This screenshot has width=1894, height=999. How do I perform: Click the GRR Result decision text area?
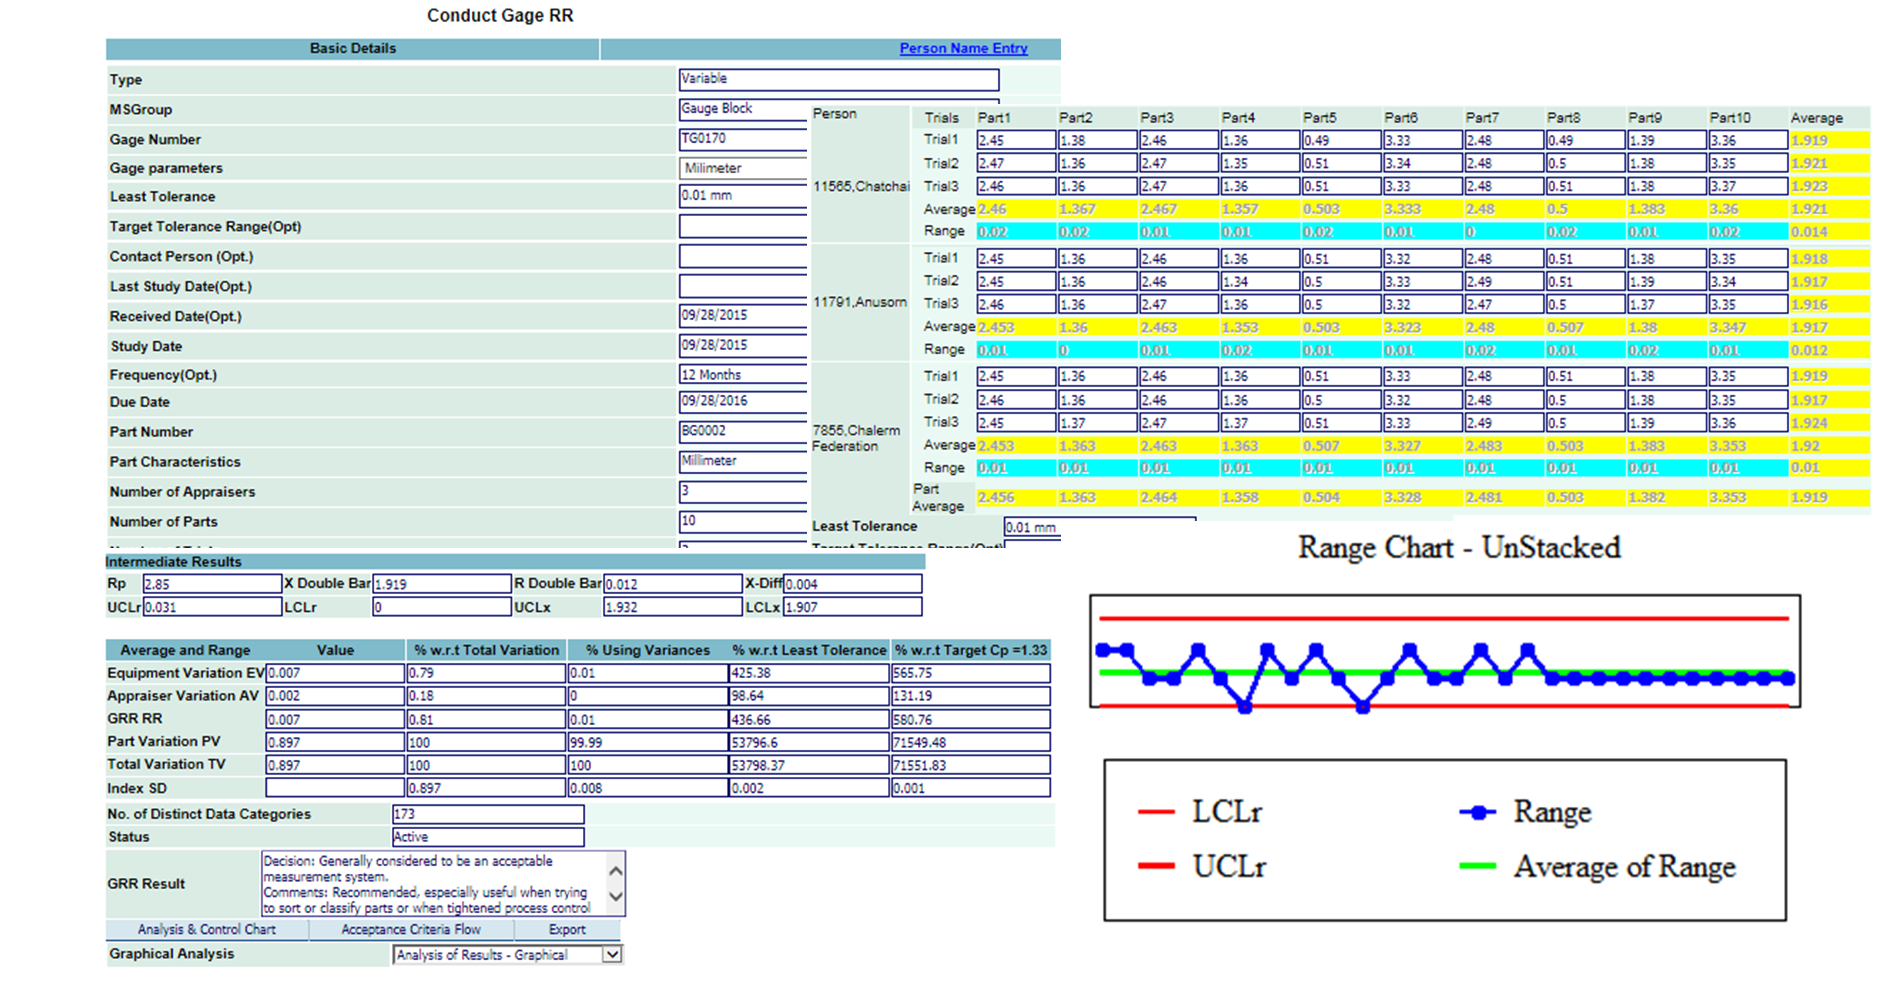[x=434, y=884]
